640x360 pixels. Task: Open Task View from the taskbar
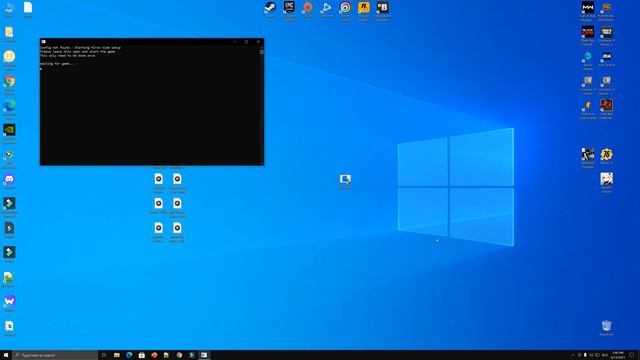tap(104, 355)
